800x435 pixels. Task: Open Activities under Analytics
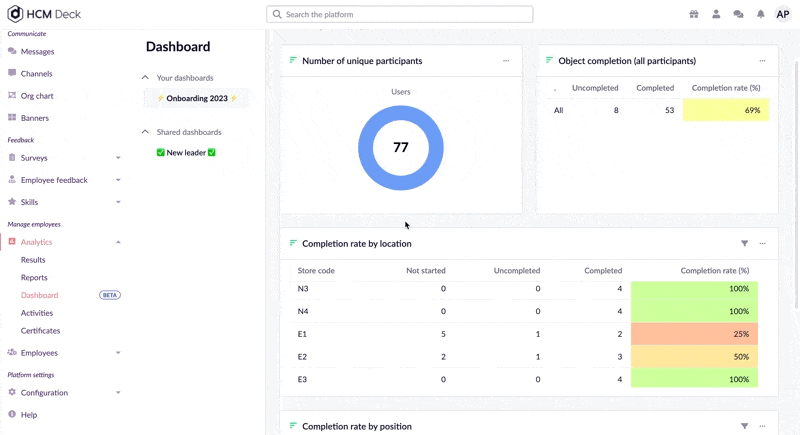[37, 313]
